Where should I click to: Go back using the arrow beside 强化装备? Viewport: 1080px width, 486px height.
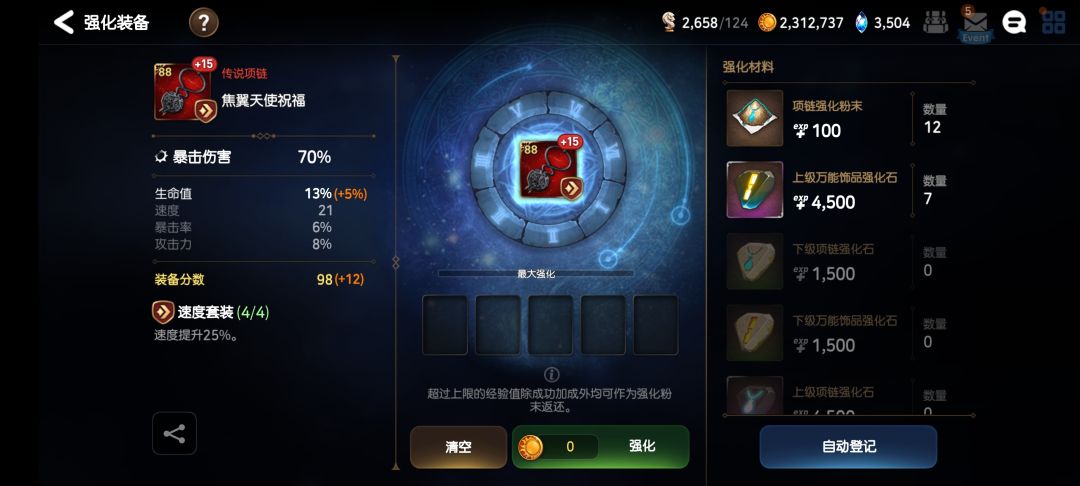(x=64, y=23)
